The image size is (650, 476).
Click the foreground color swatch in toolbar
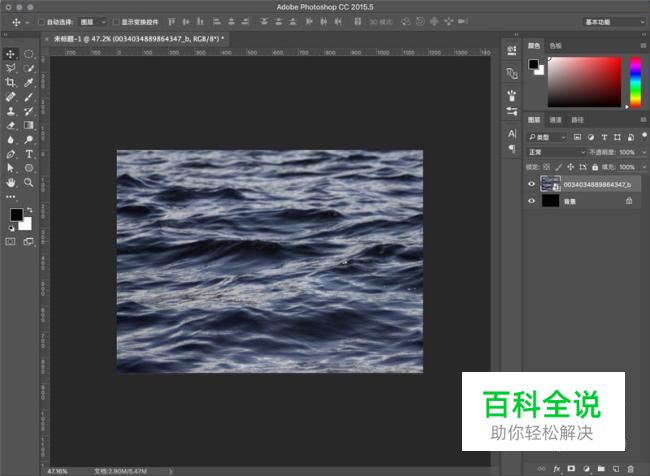coord(16,215)
